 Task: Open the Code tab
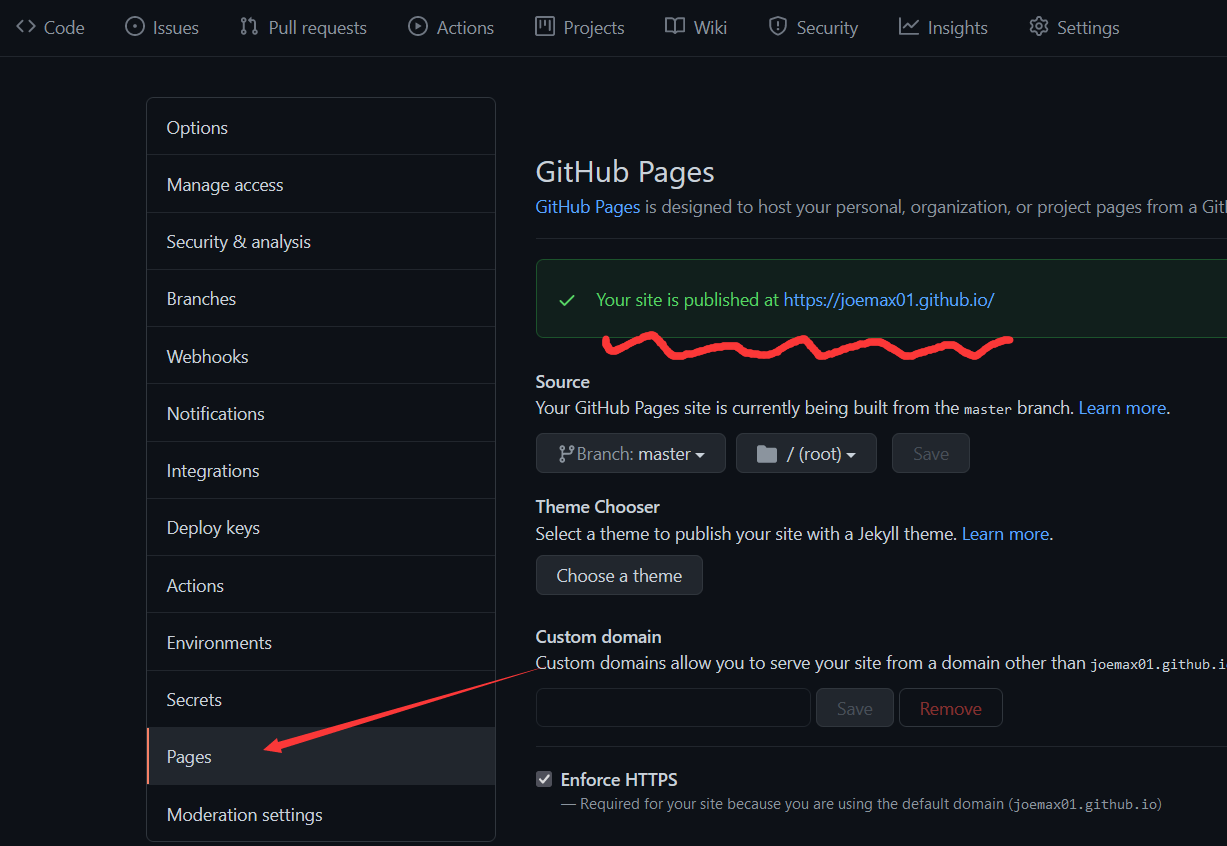tap(50, 27)
